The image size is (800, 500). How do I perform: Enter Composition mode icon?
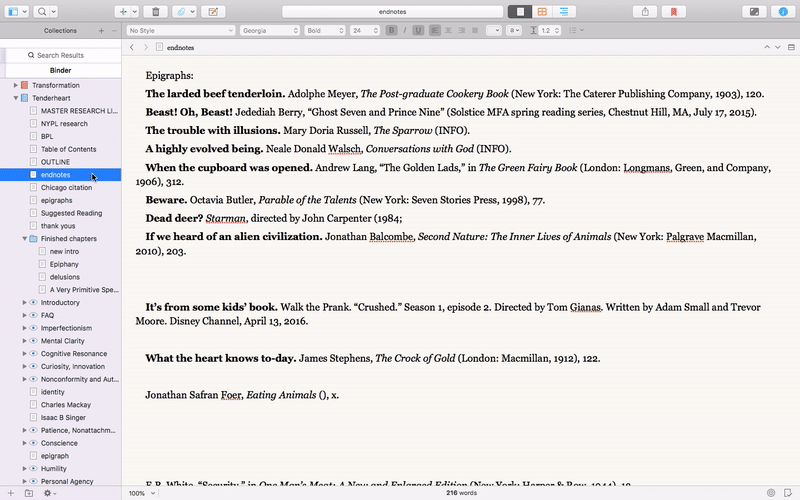(754, 11)
